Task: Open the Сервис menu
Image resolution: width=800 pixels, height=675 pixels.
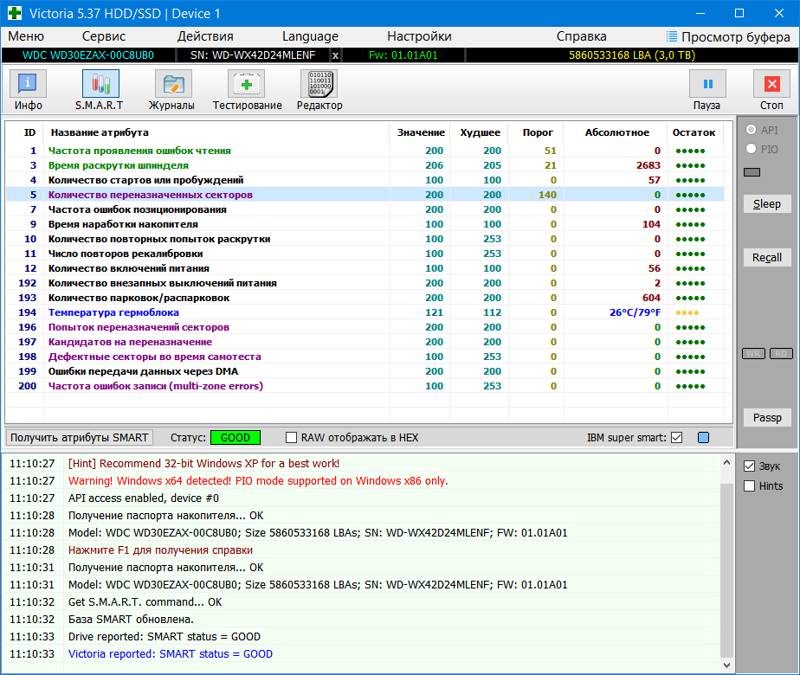Action: [104, 36]
